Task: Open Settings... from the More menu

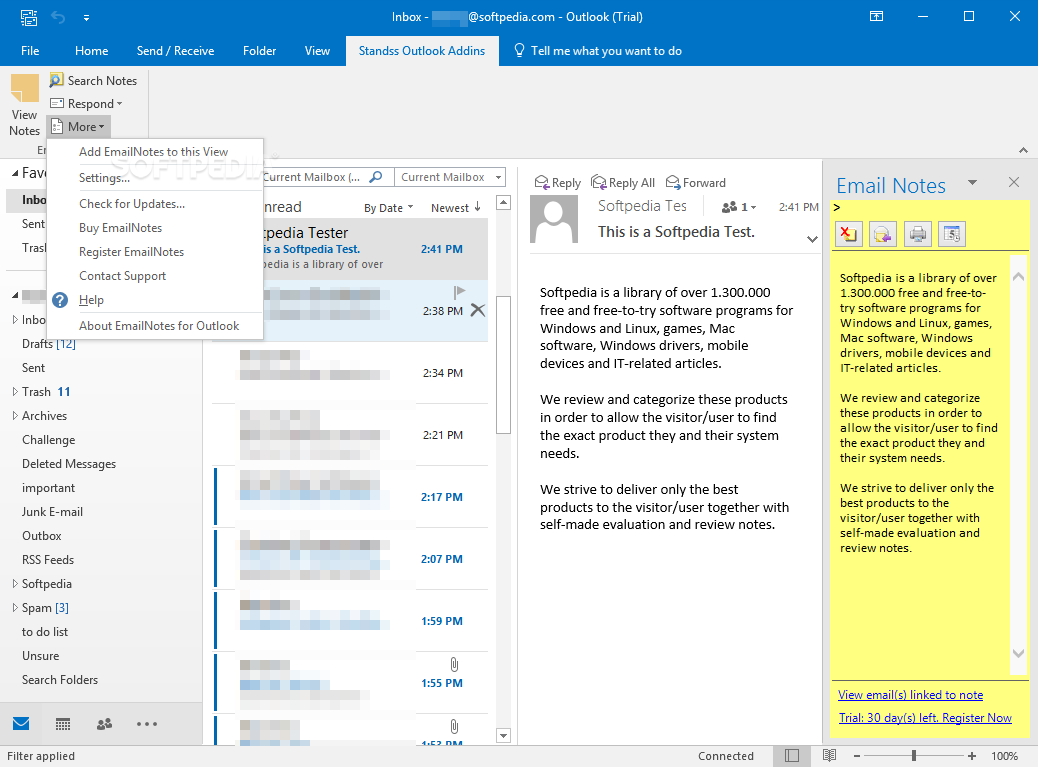Action: click(x=104, y=177)
